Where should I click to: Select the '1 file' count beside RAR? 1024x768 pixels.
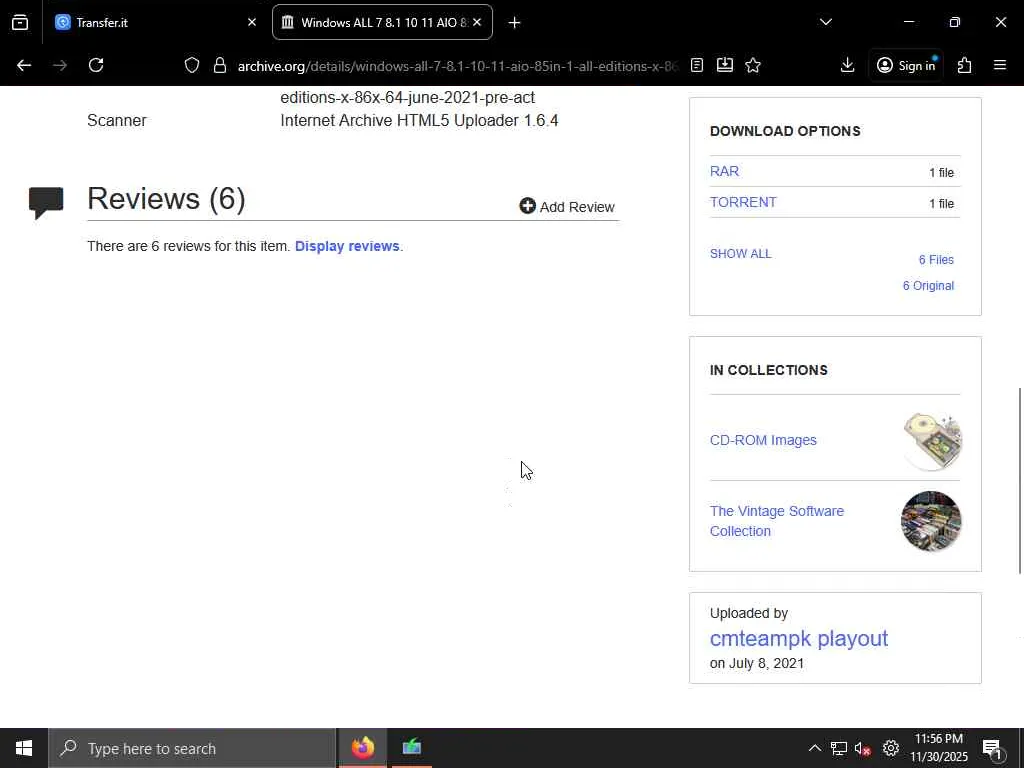941,172
